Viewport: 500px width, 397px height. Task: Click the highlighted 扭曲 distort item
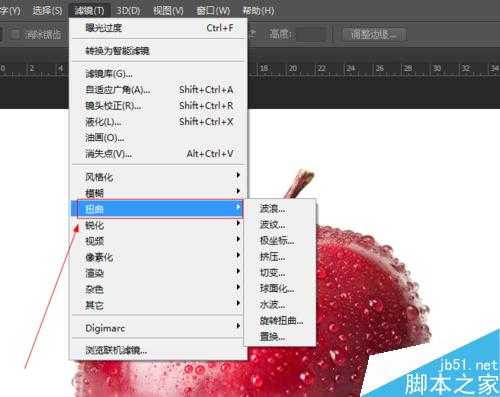pos(157,209)
